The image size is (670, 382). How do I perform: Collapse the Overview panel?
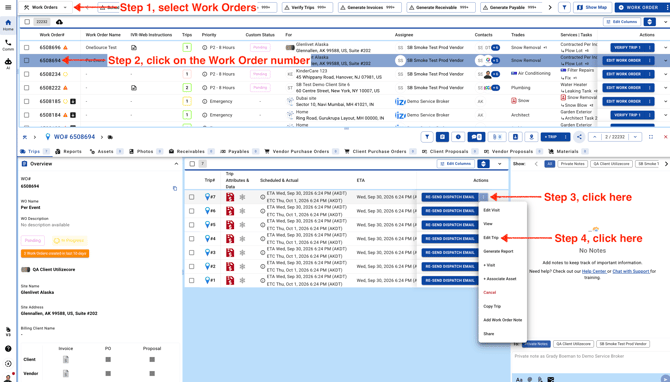(x=176, y=164)
